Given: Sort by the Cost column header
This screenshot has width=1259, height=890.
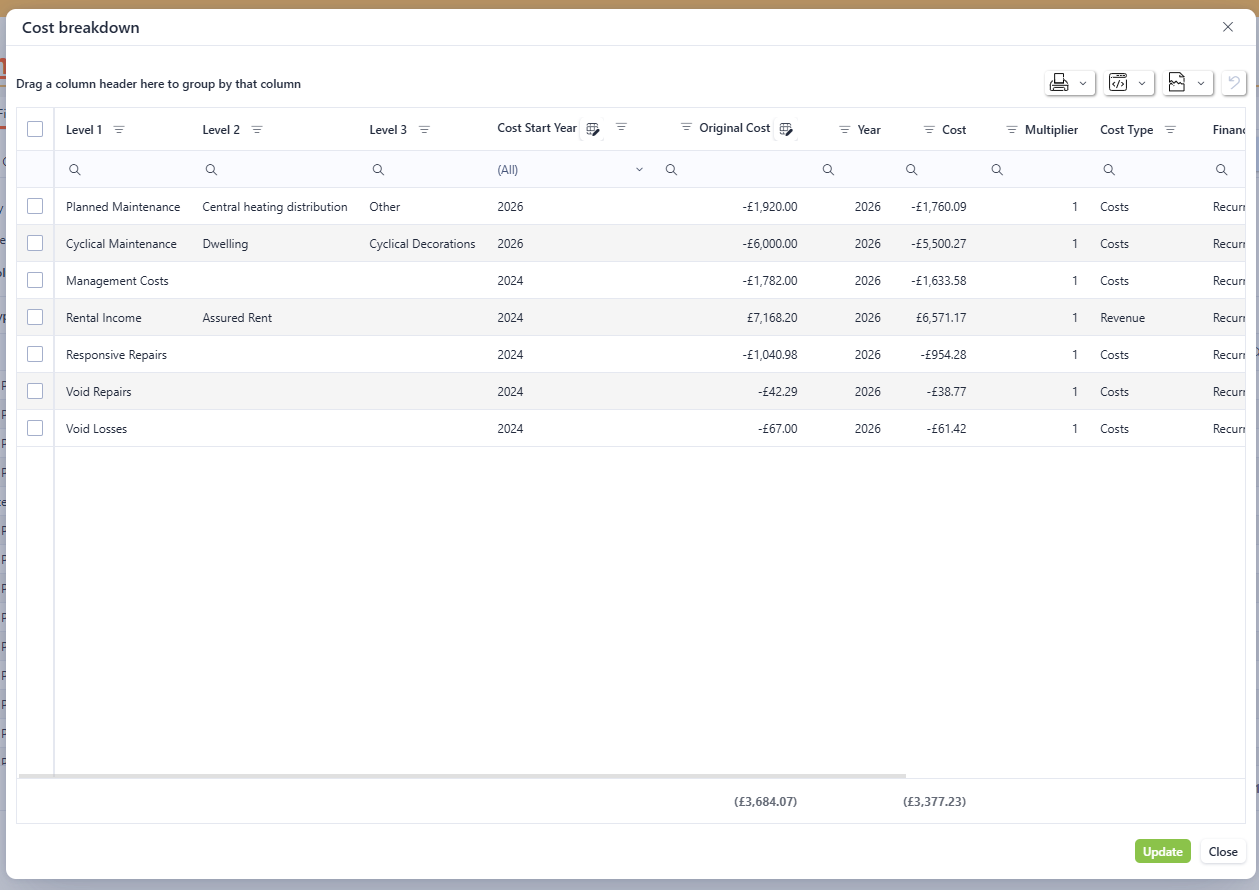Looking at the screenshot, I should coord(954,130).
